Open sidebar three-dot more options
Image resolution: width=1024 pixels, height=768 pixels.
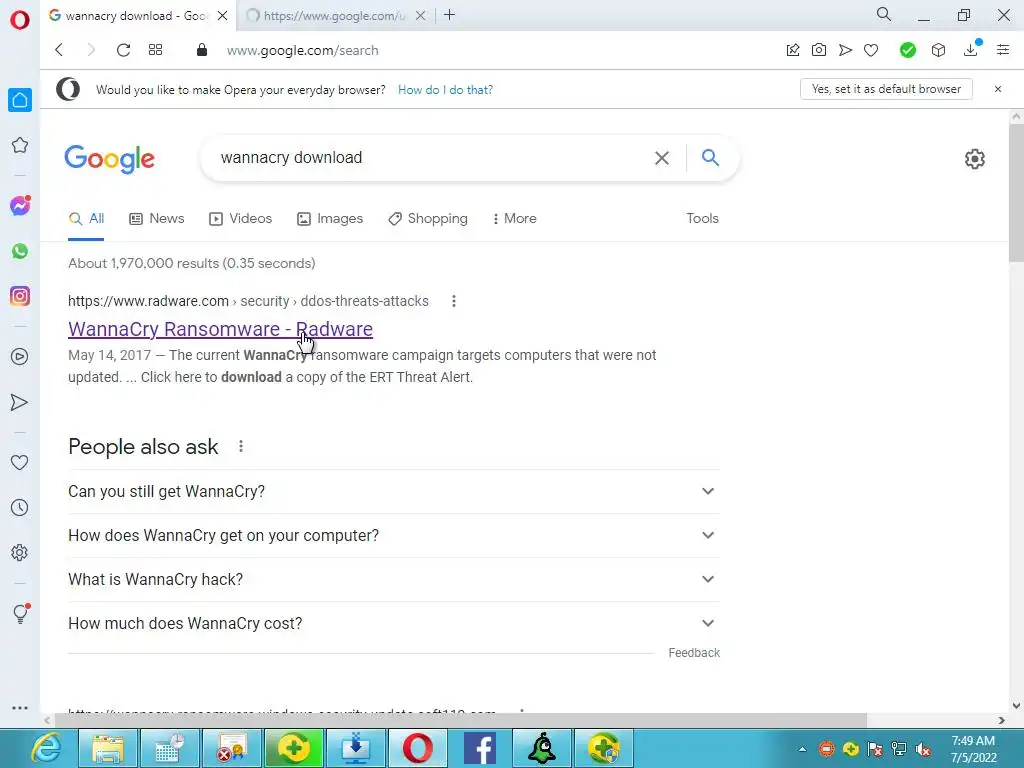coord(20,708)
